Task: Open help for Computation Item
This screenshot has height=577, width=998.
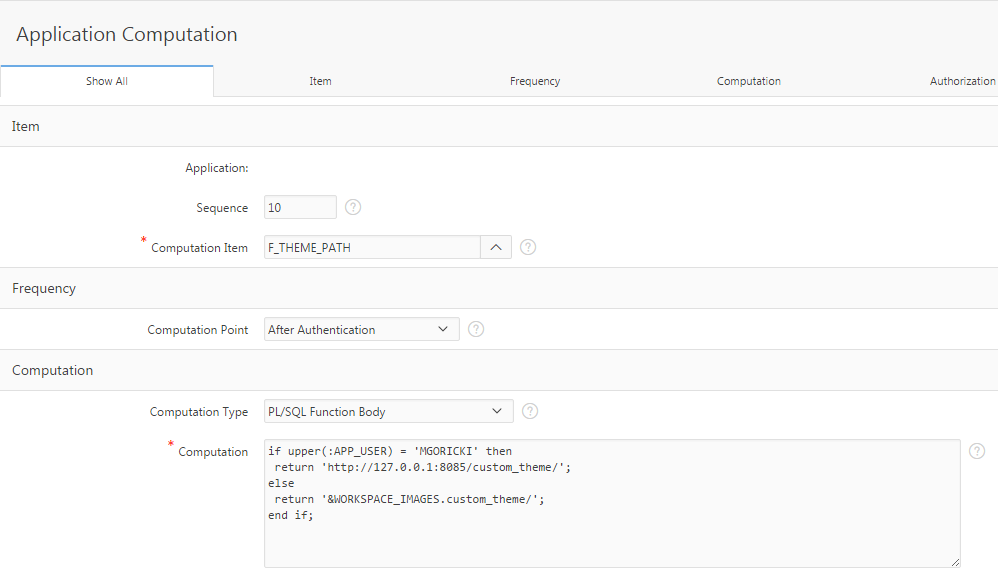Action: point(527,247)
